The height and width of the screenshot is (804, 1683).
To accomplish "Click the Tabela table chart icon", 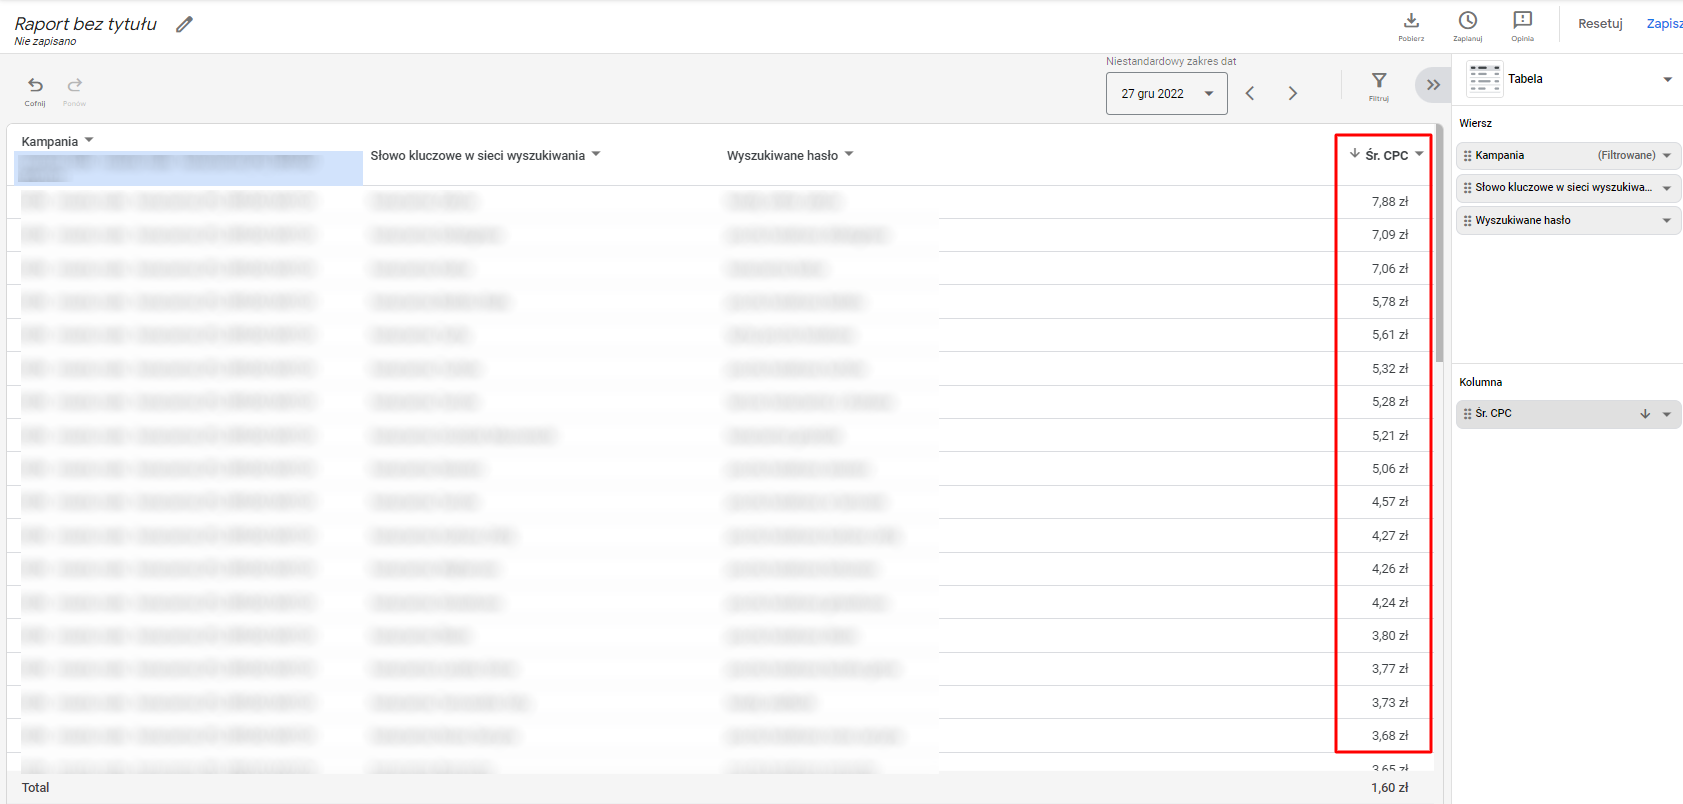I will point(1485,79).
